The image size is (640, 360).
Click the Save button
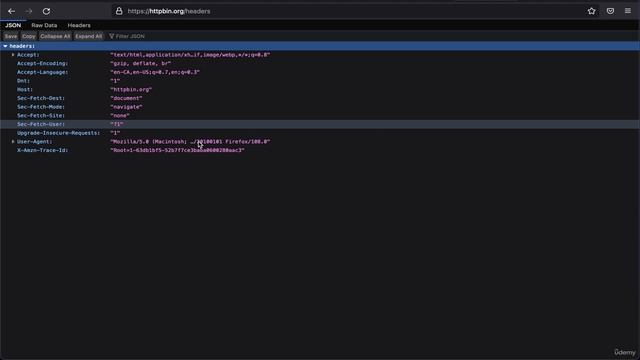[11, 36]
